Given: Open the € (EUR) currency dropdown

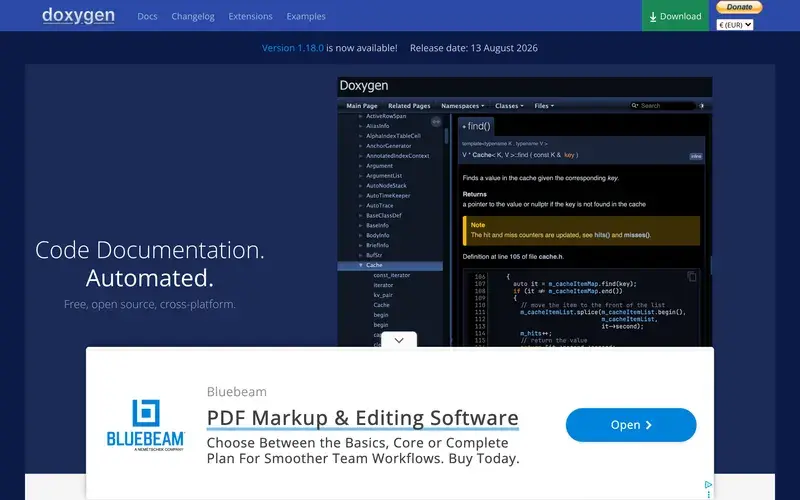Looking at the screenshot, I should coord(735,24).
